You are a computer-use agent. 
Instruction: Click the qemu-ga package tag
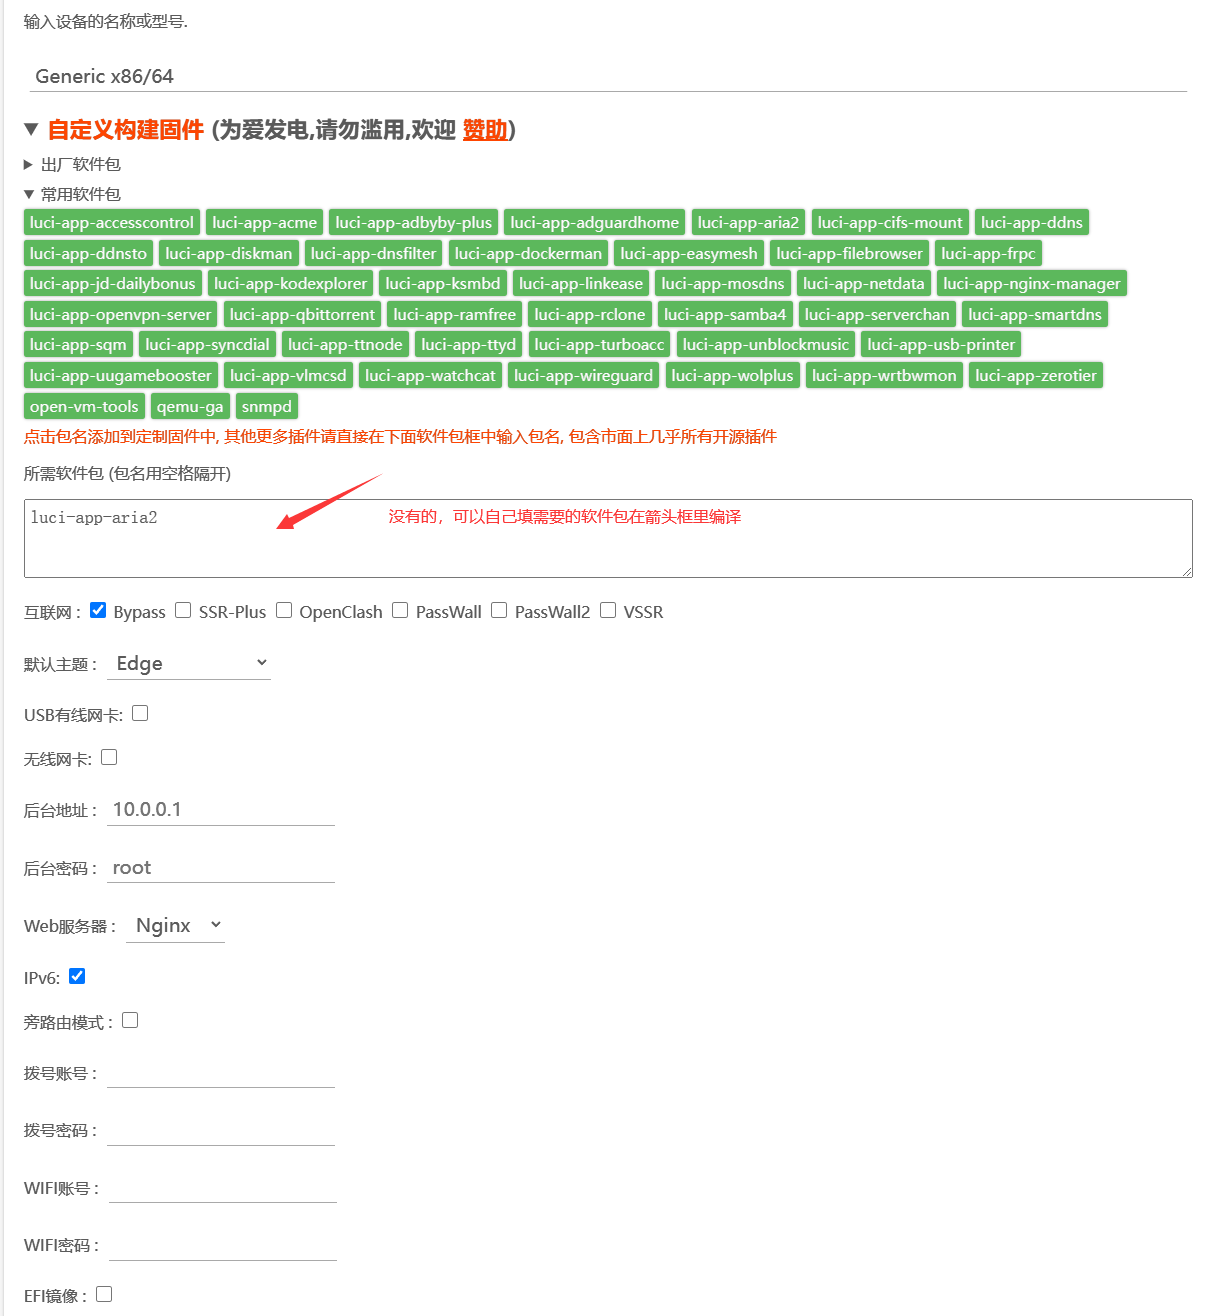pos(190,406)
